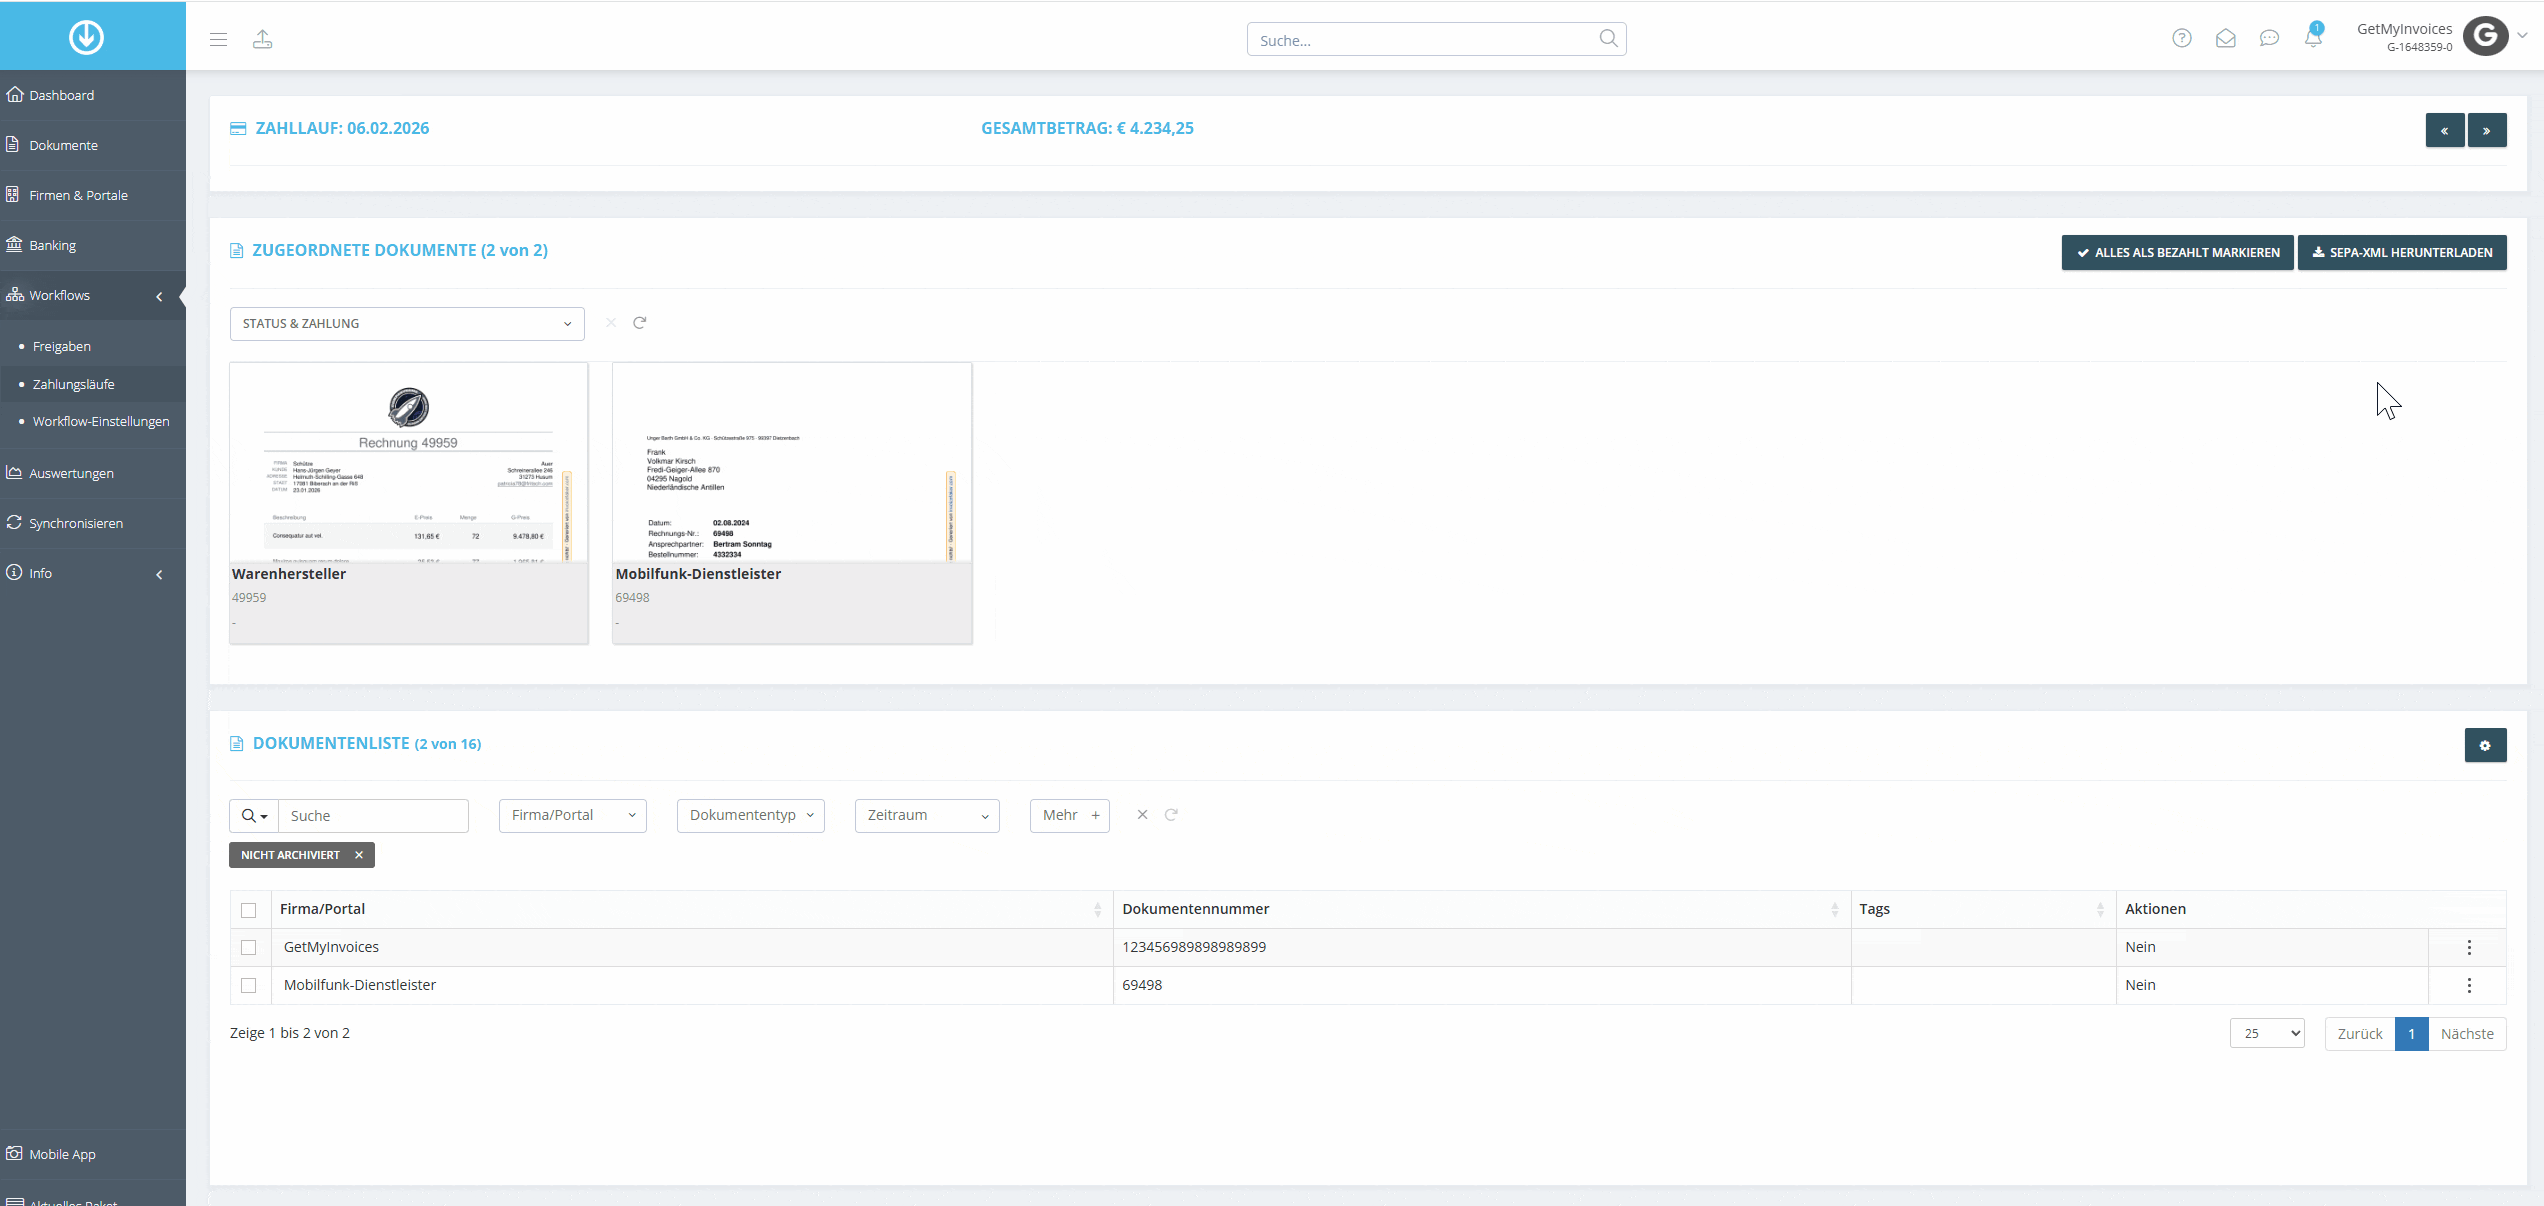
Task: Go to Banking in sidebar
Action: point(52,245)
